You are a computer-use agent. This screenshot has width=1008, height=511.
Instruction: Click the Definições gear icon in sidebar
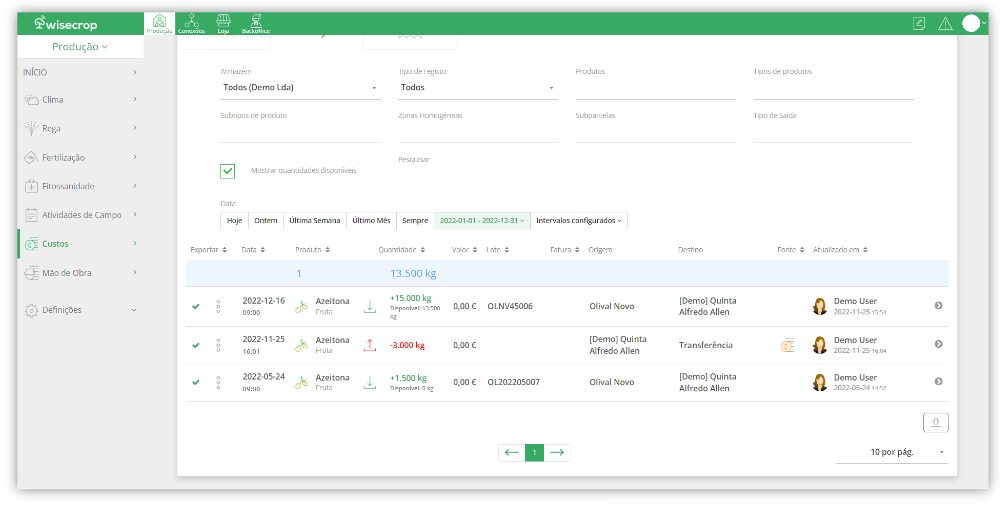(31, 310)
